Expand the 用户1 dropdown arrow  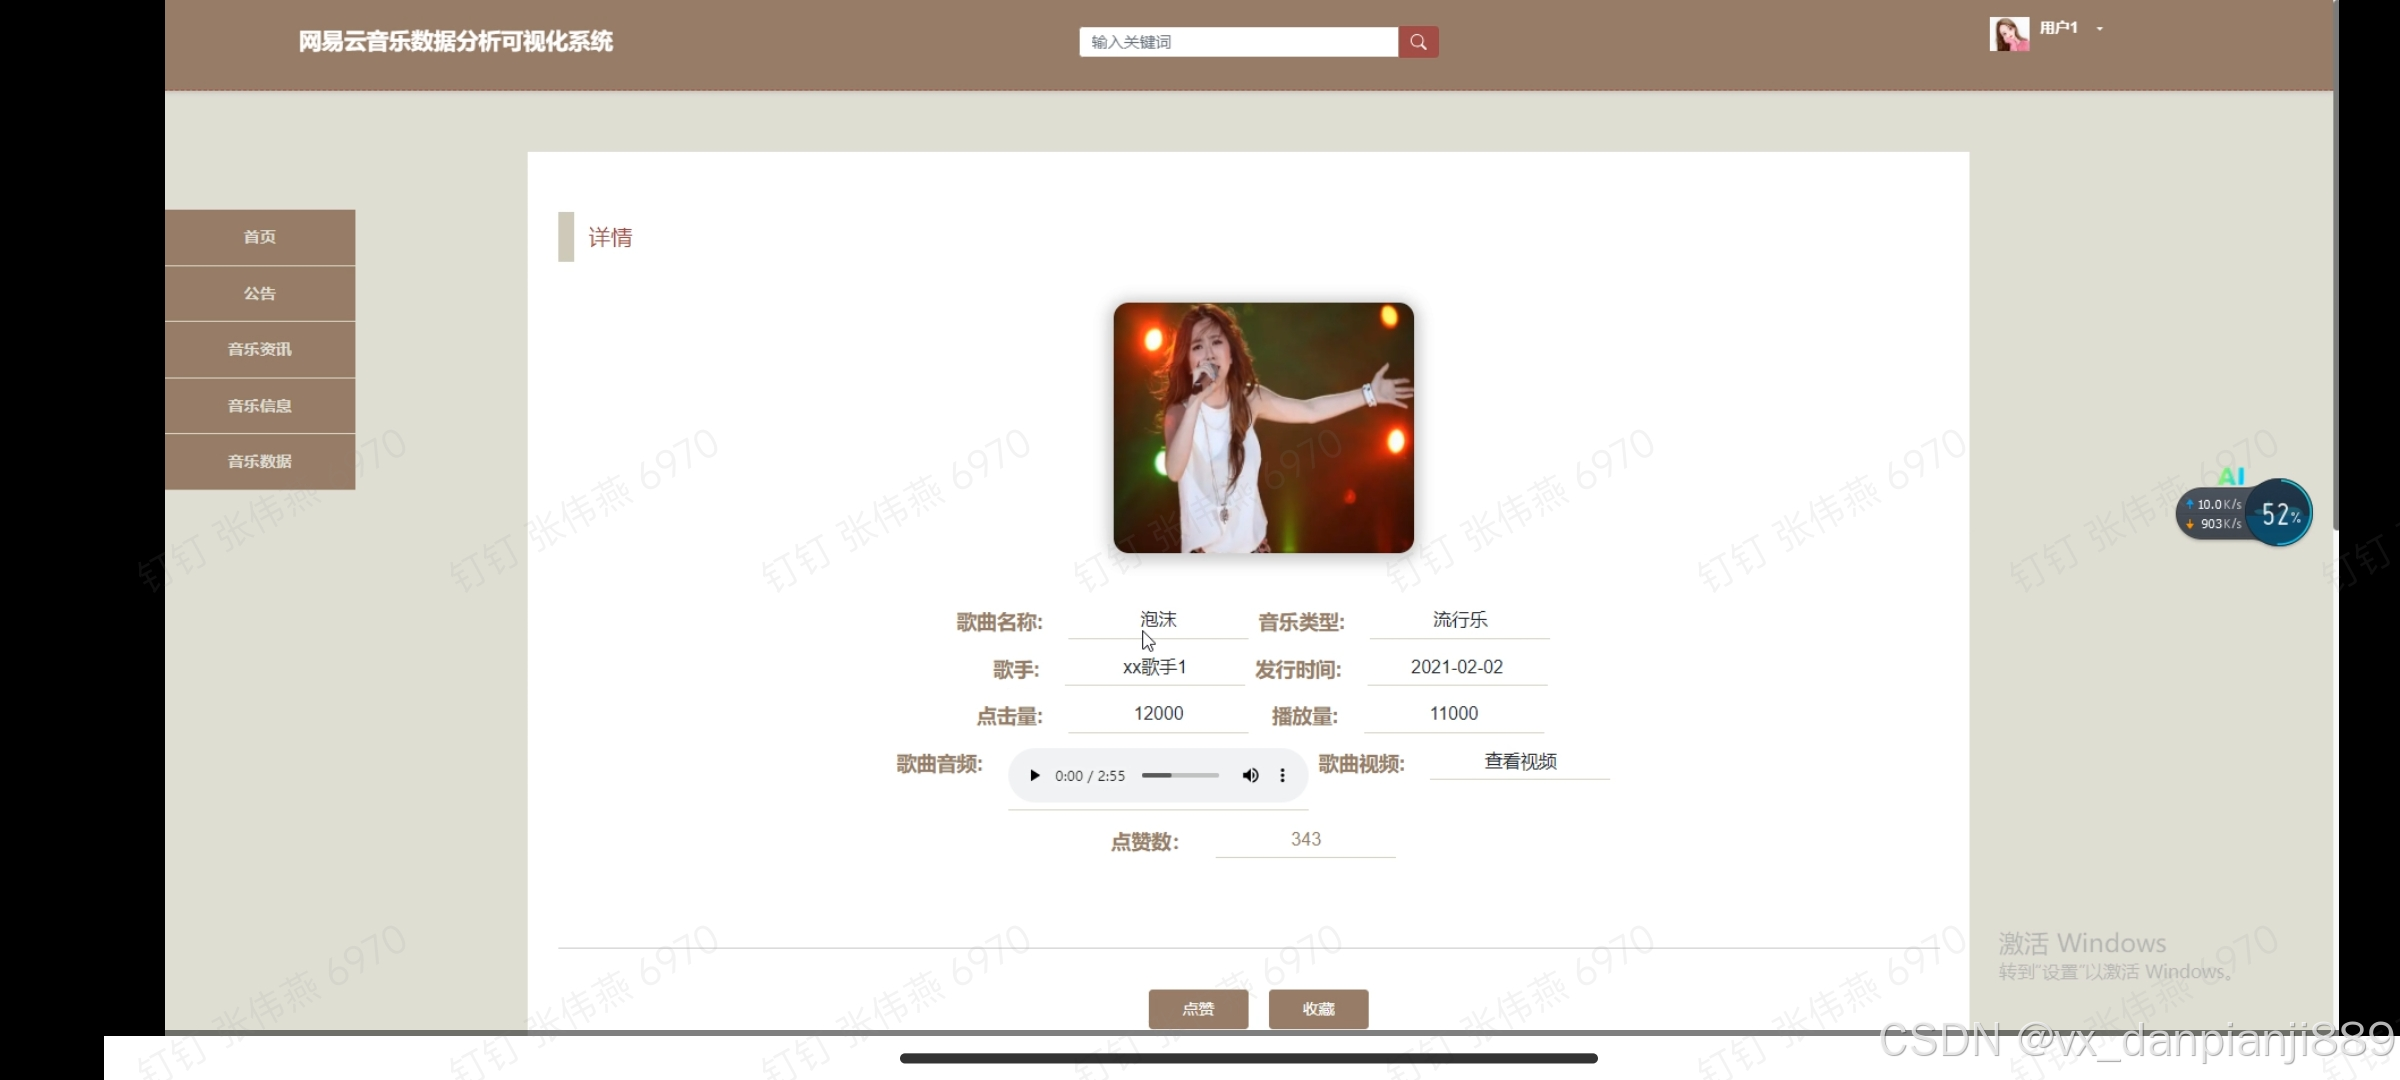tap(2100, 29)
